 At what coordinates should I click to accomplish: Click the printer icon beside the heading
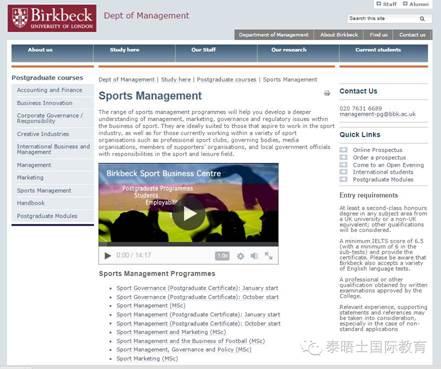click(327, 93)
